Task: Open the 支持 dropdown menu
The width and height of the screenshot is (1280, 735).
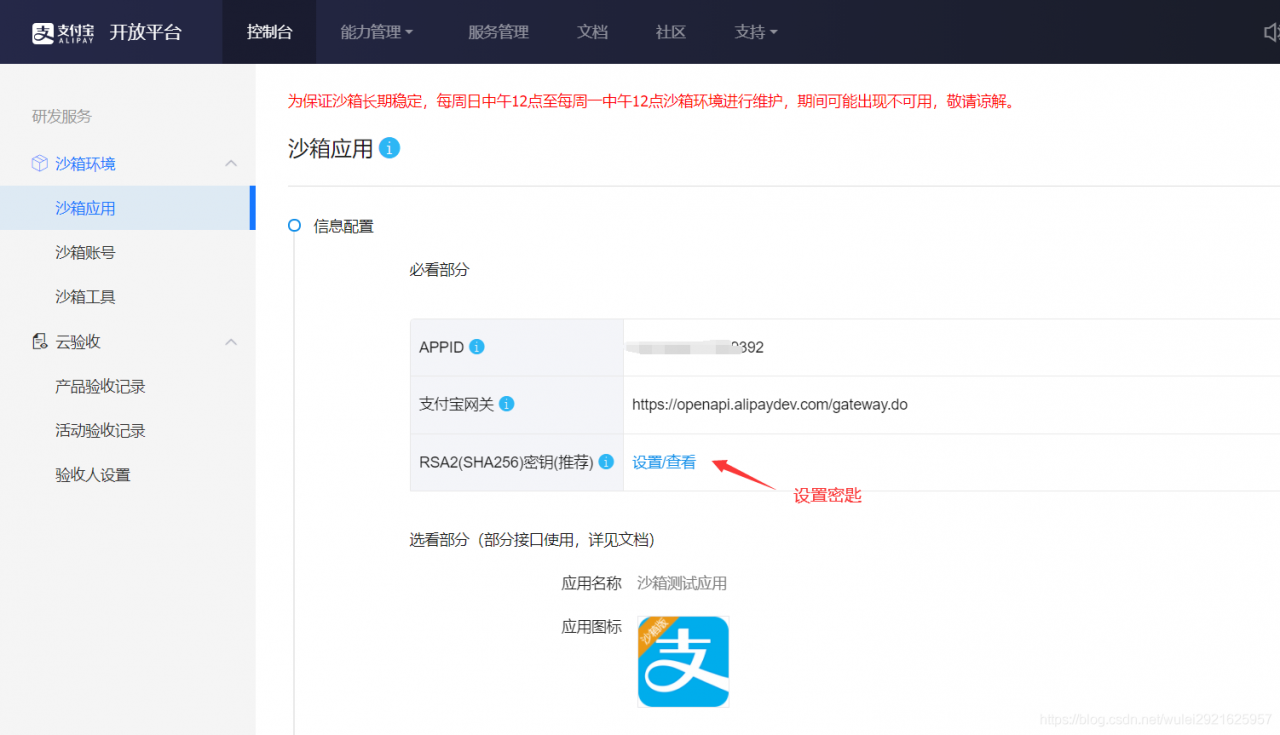Action: 756,32
